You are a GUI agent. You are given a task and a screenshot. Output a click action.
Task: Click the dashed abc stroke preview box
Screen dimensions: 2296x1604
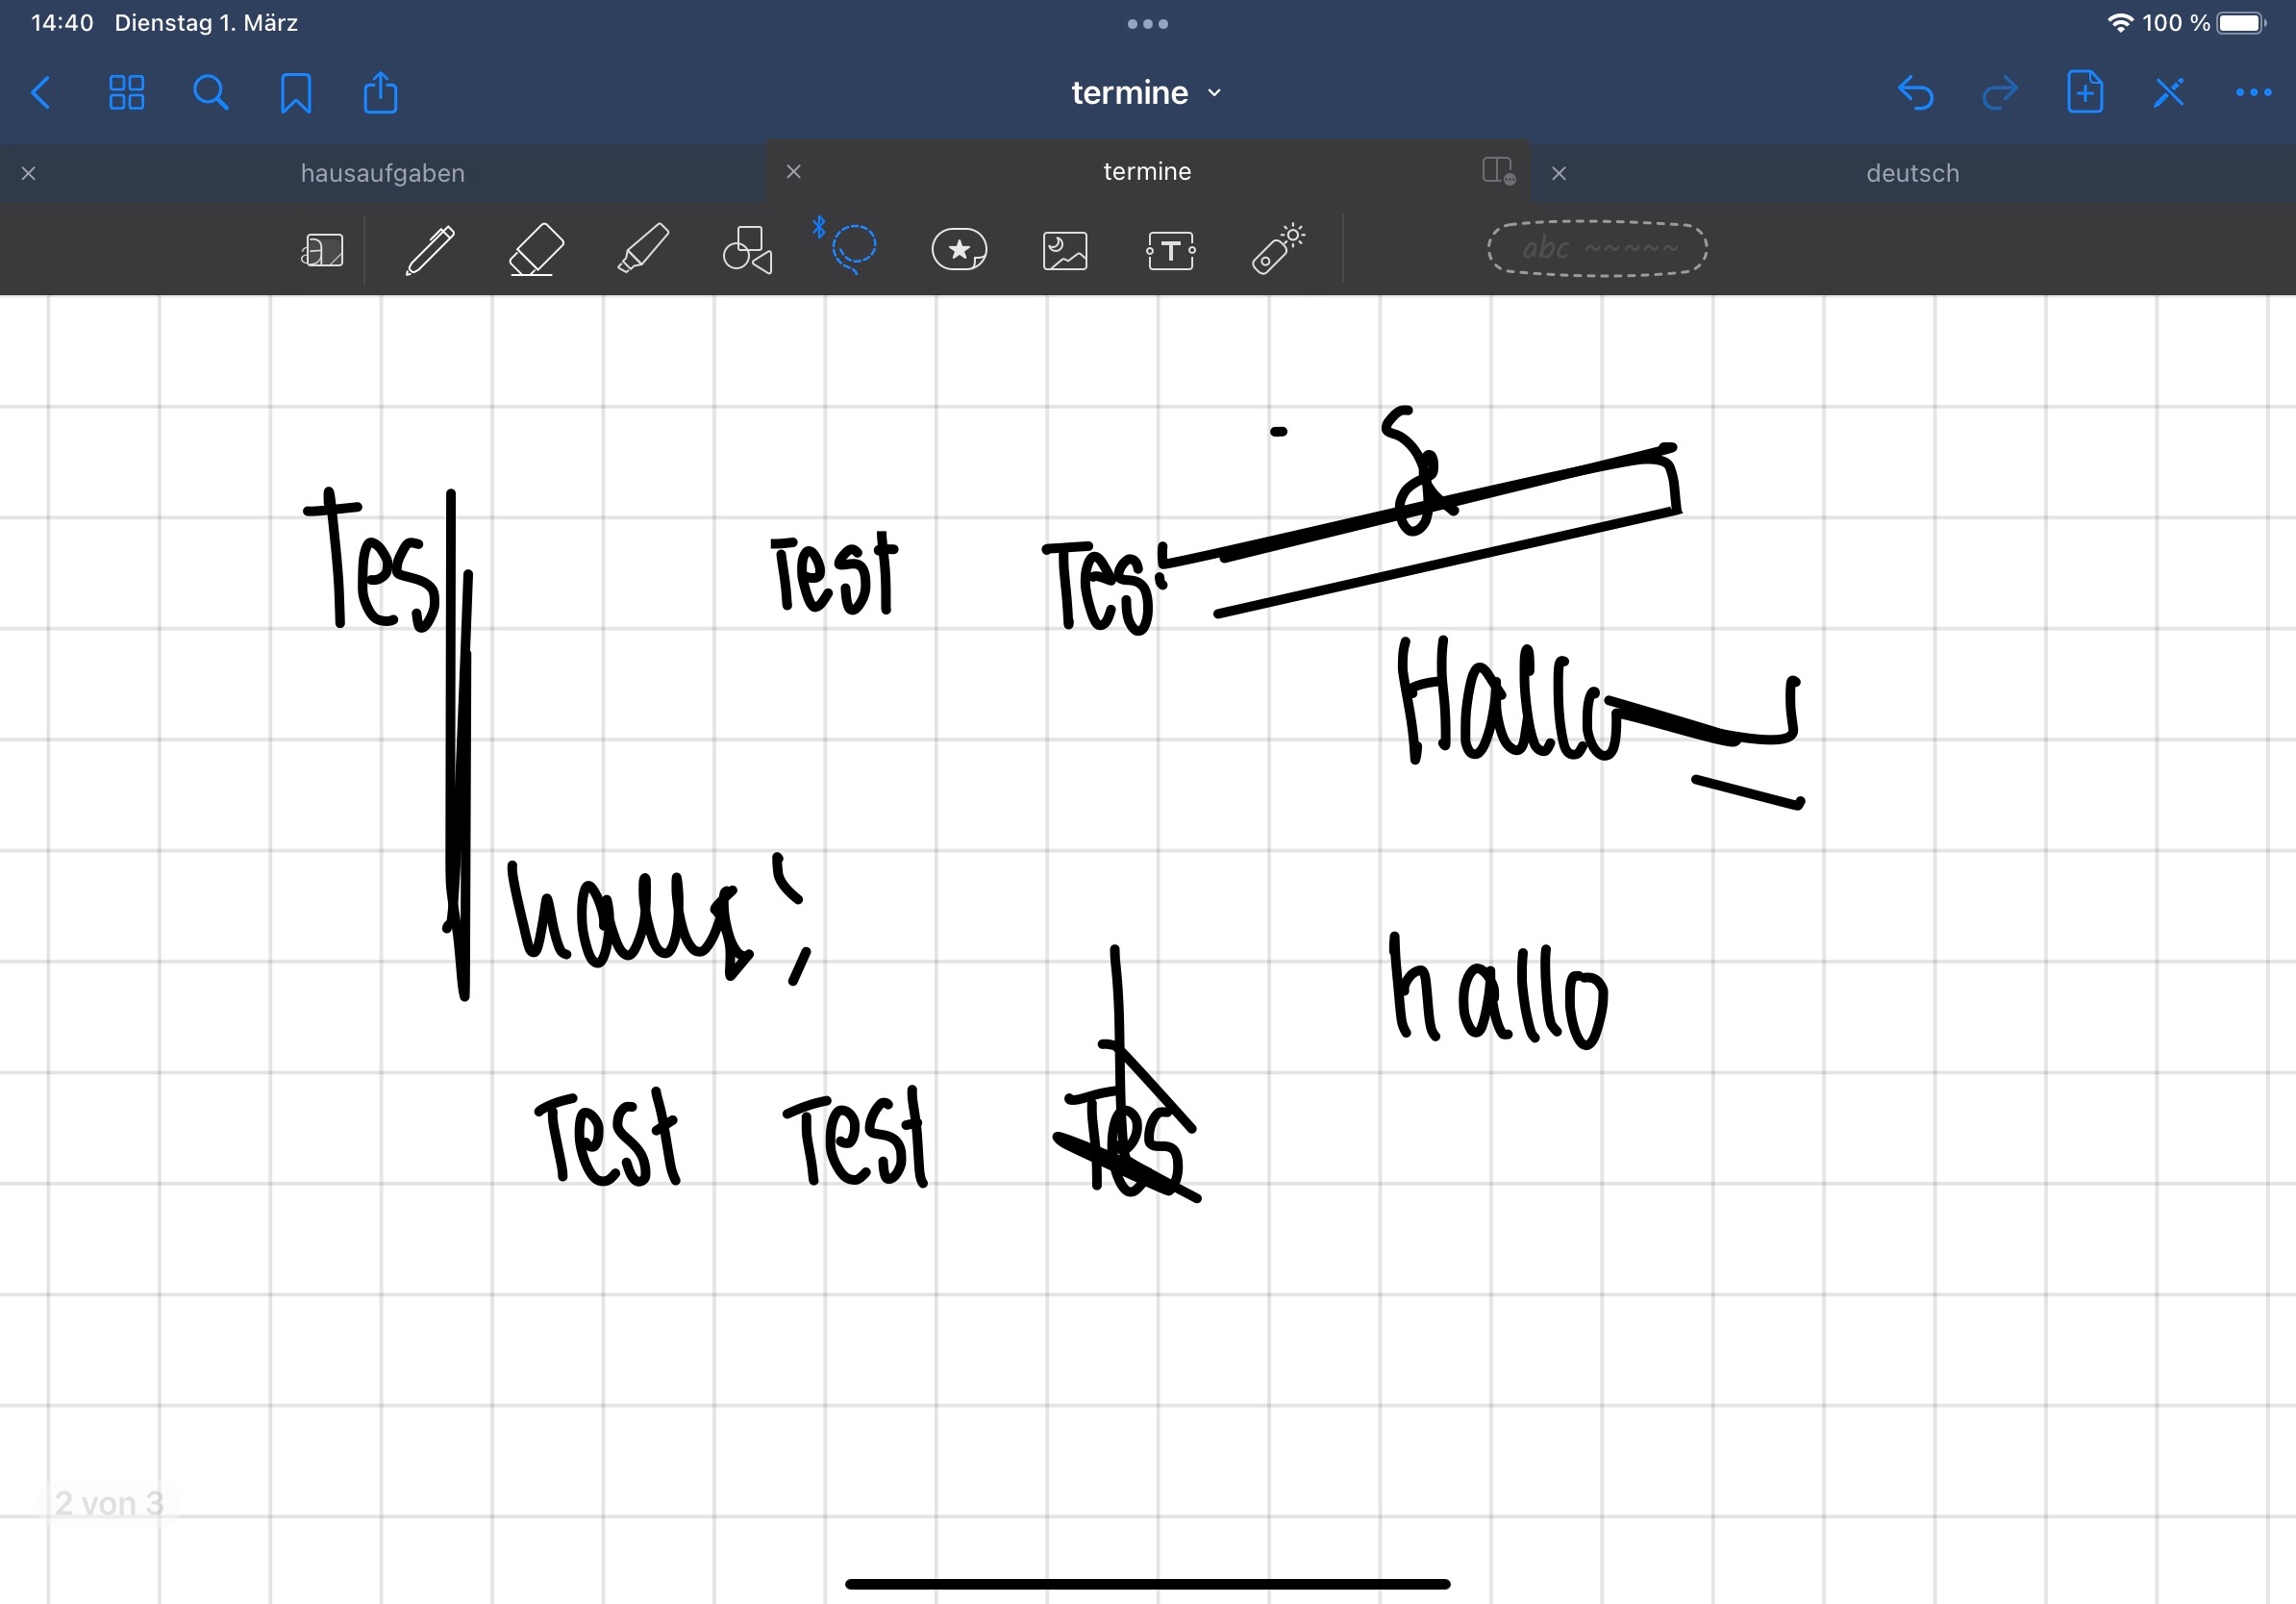tap(1597, 248)
